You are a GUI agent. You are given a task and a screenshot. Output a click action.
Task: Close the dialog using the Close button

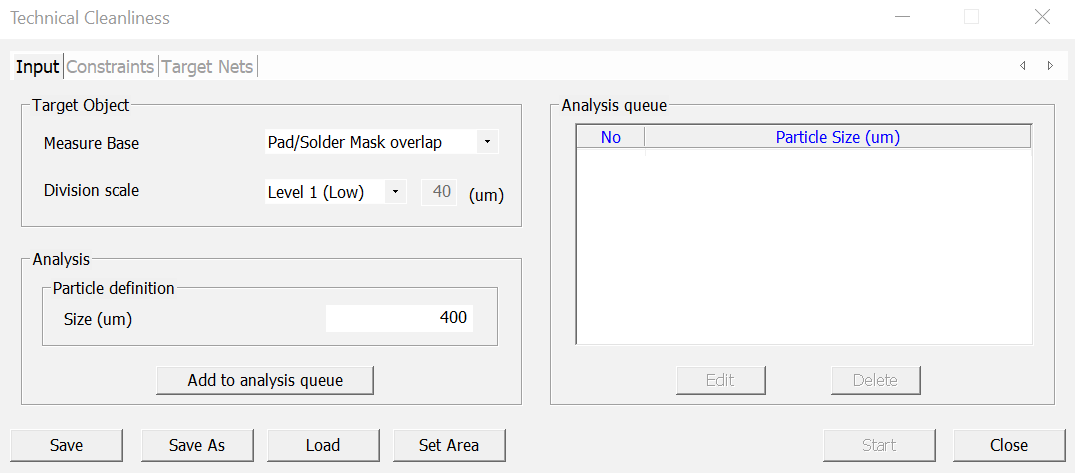point(1008,445)
